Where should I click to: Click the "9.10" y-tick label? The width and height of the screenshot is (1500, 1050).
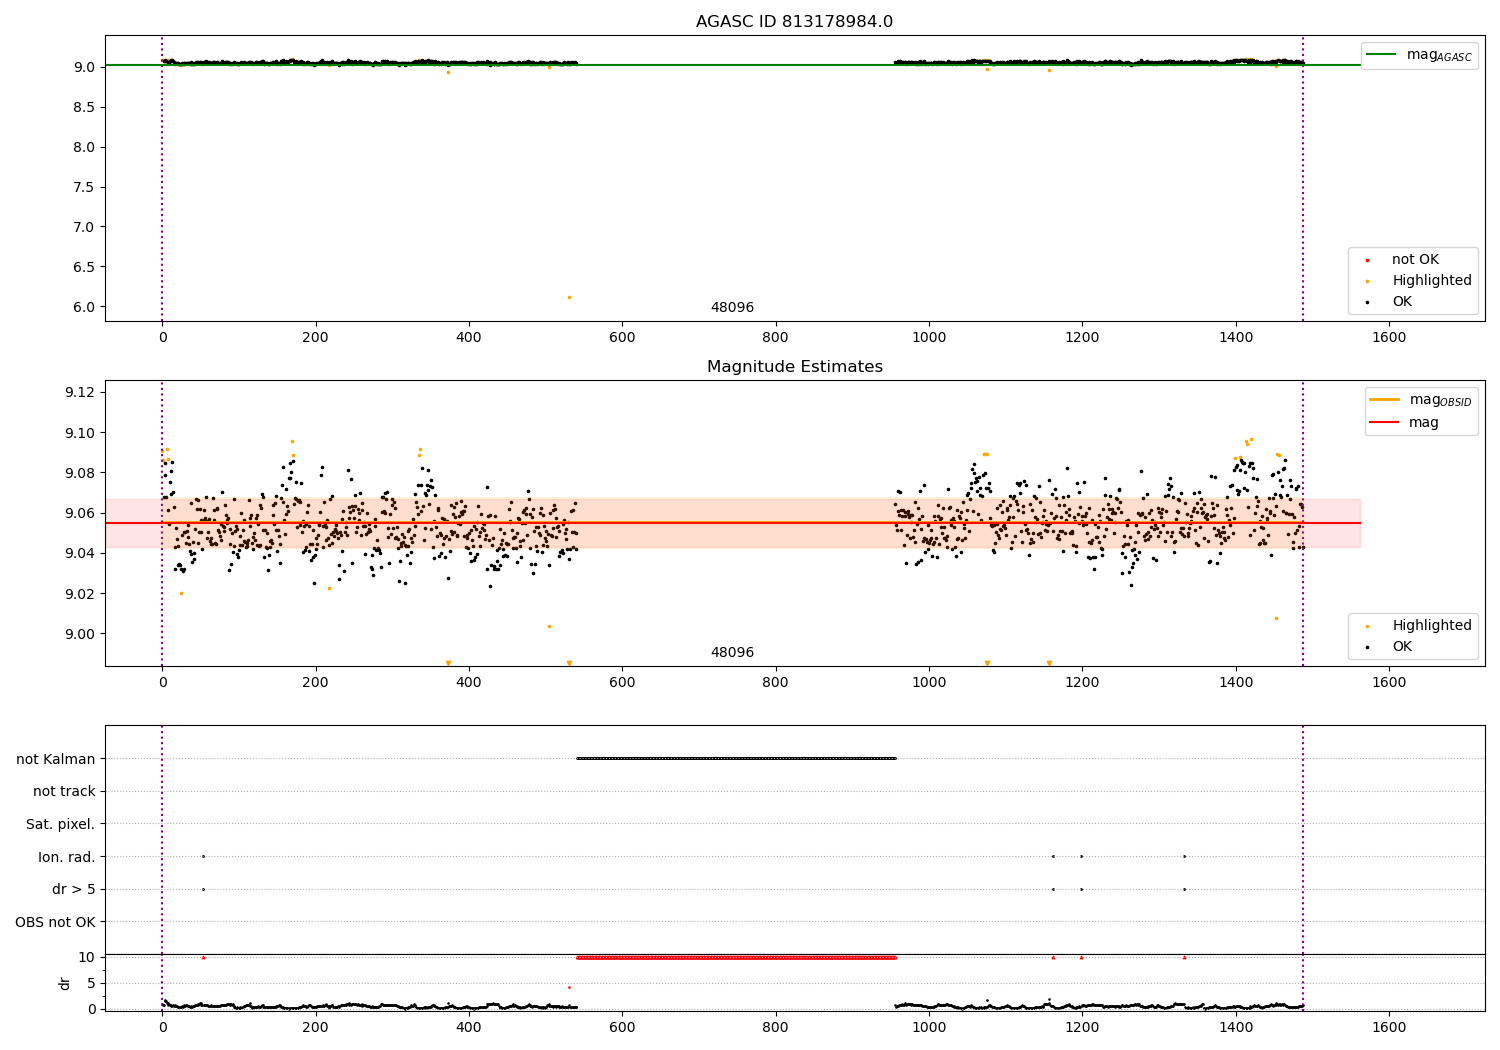(x=79, y=433)
